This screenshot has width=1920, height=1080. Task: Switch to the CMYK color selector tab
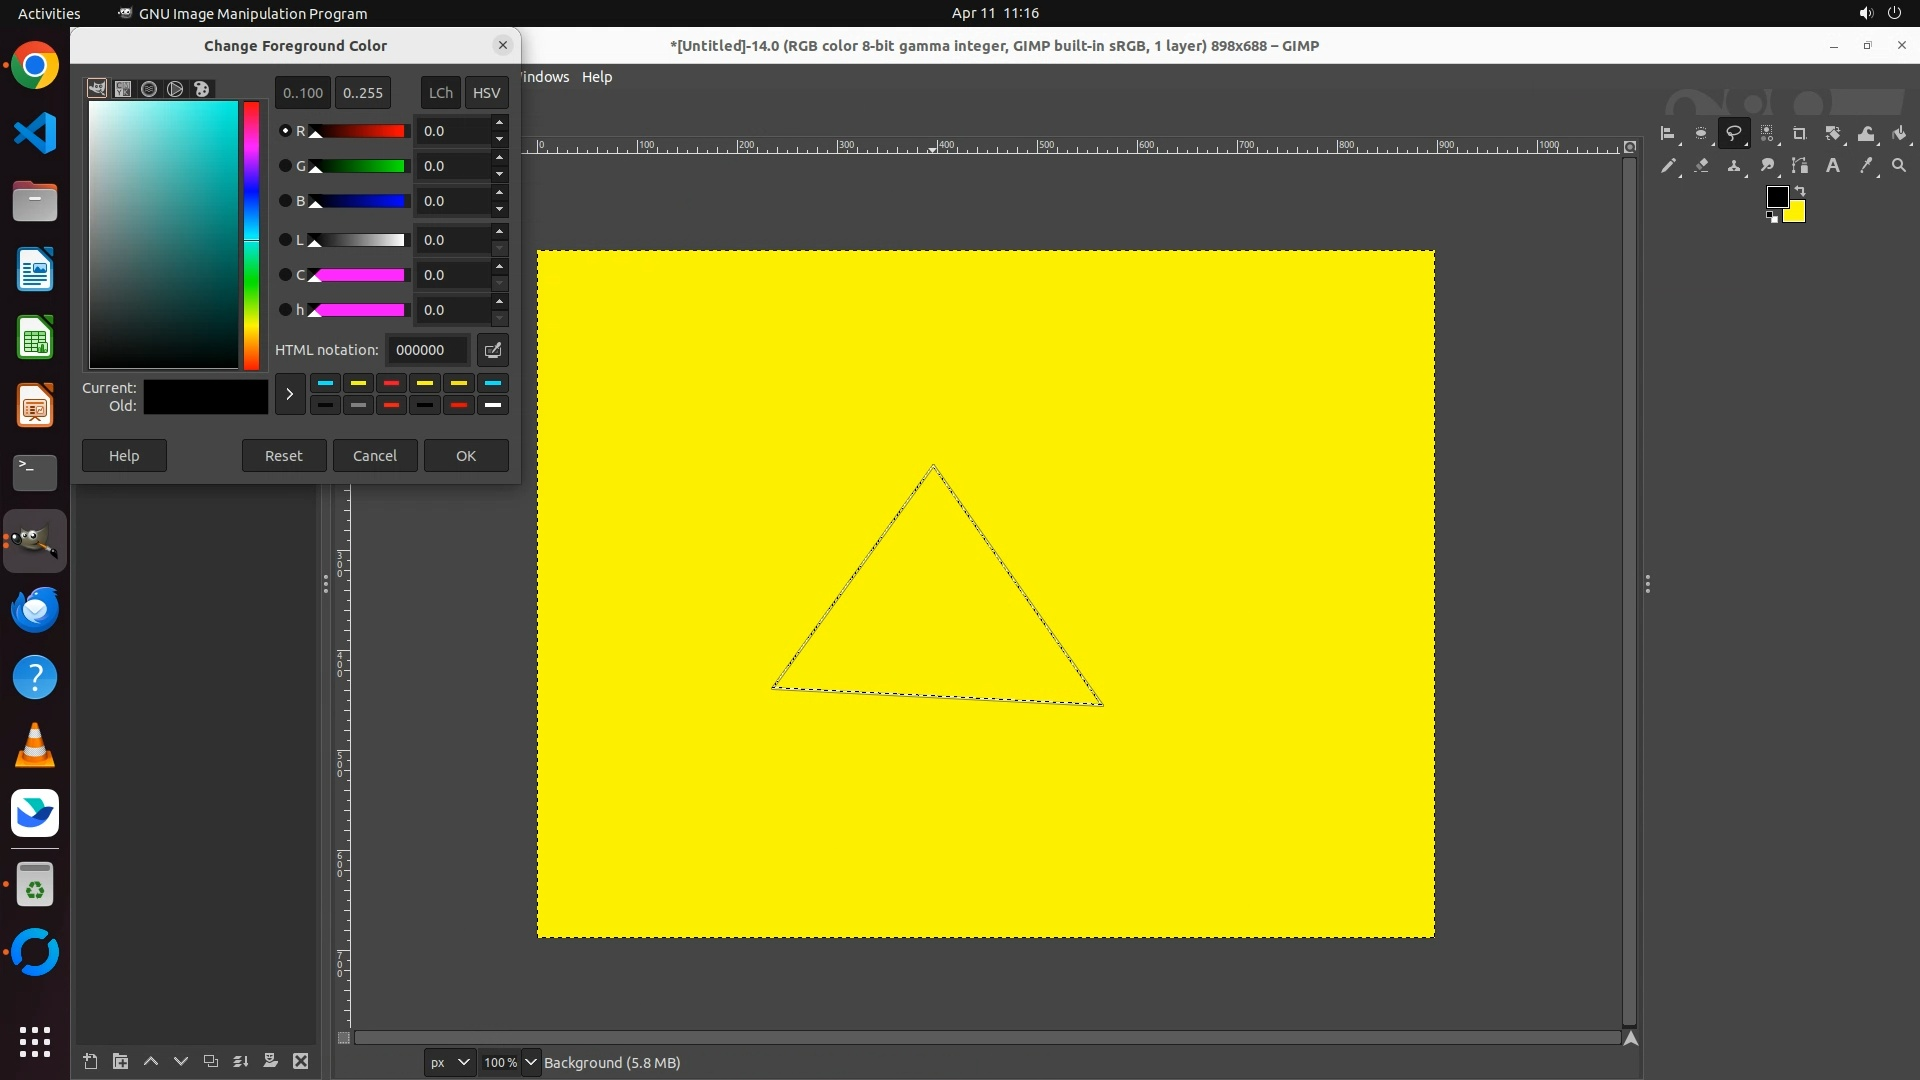tap(123, 89)
